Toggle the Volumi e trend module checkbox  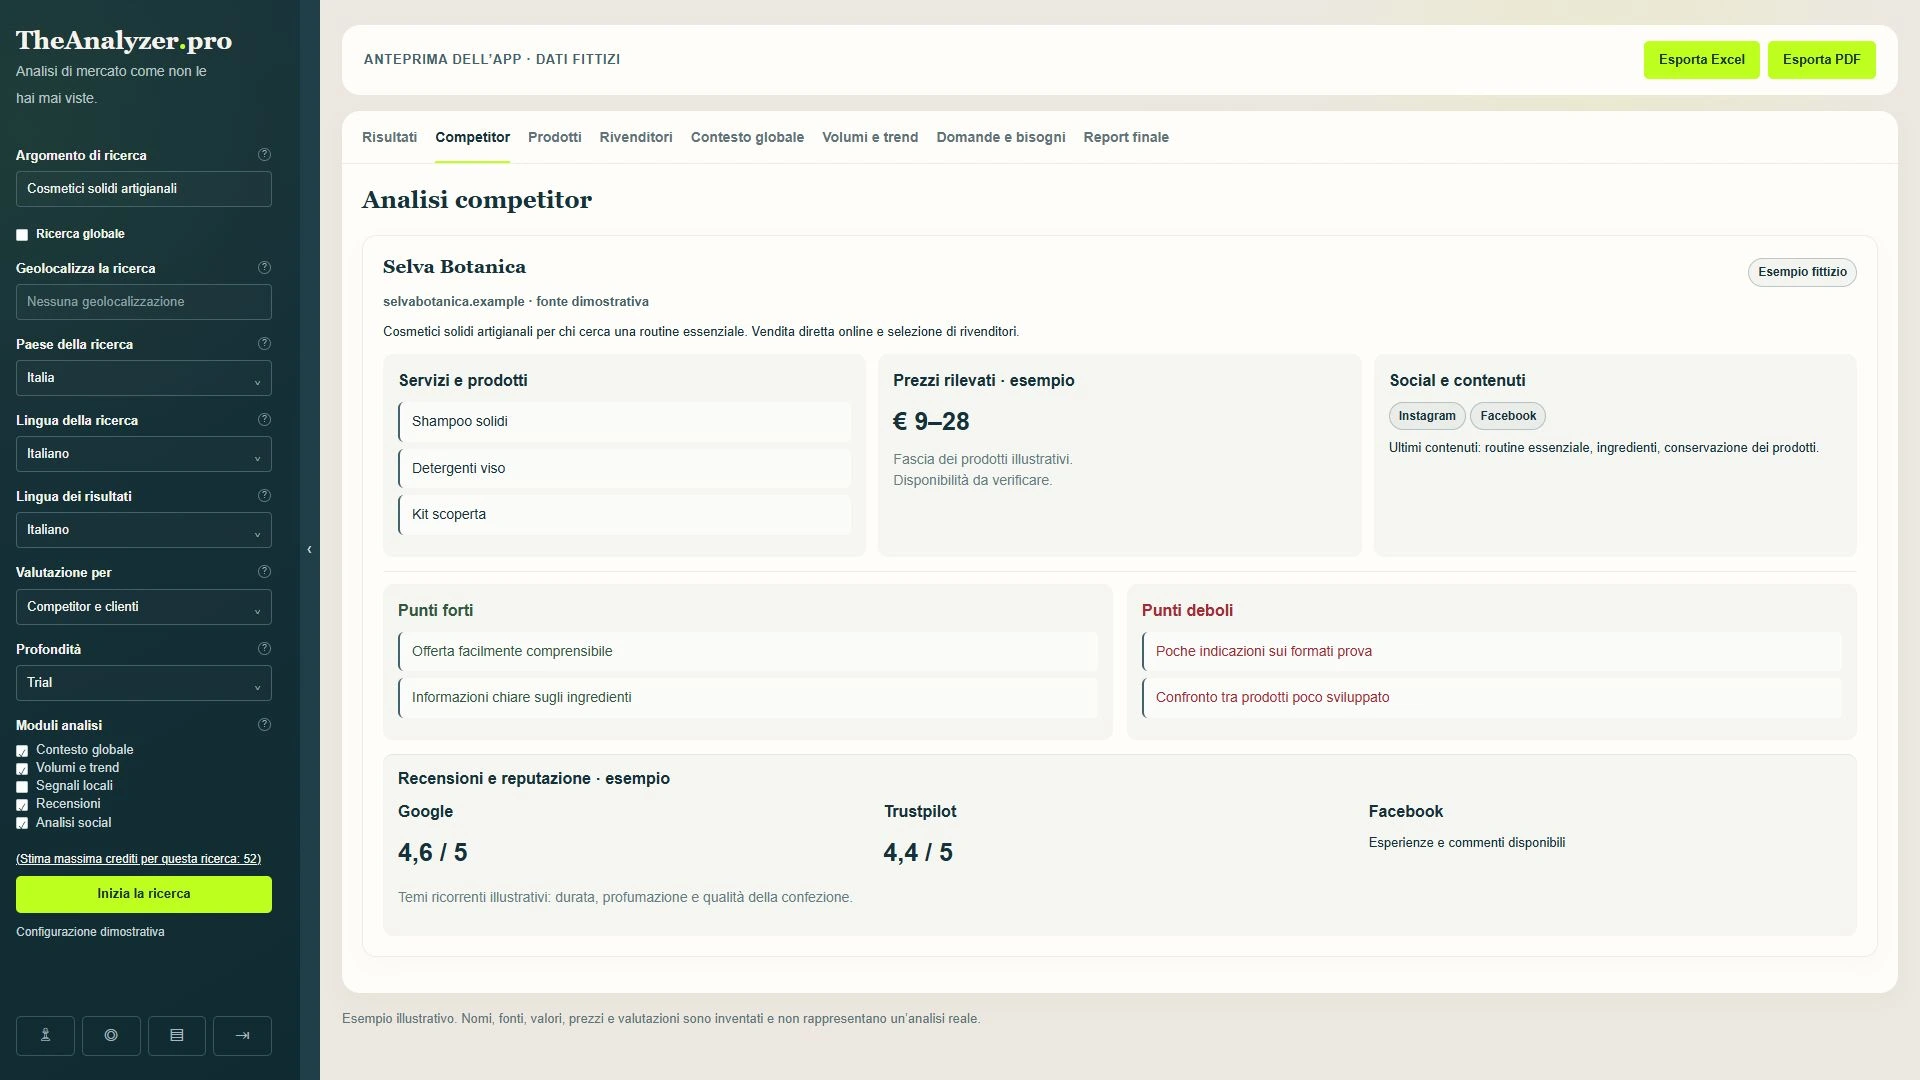(22, 769)
